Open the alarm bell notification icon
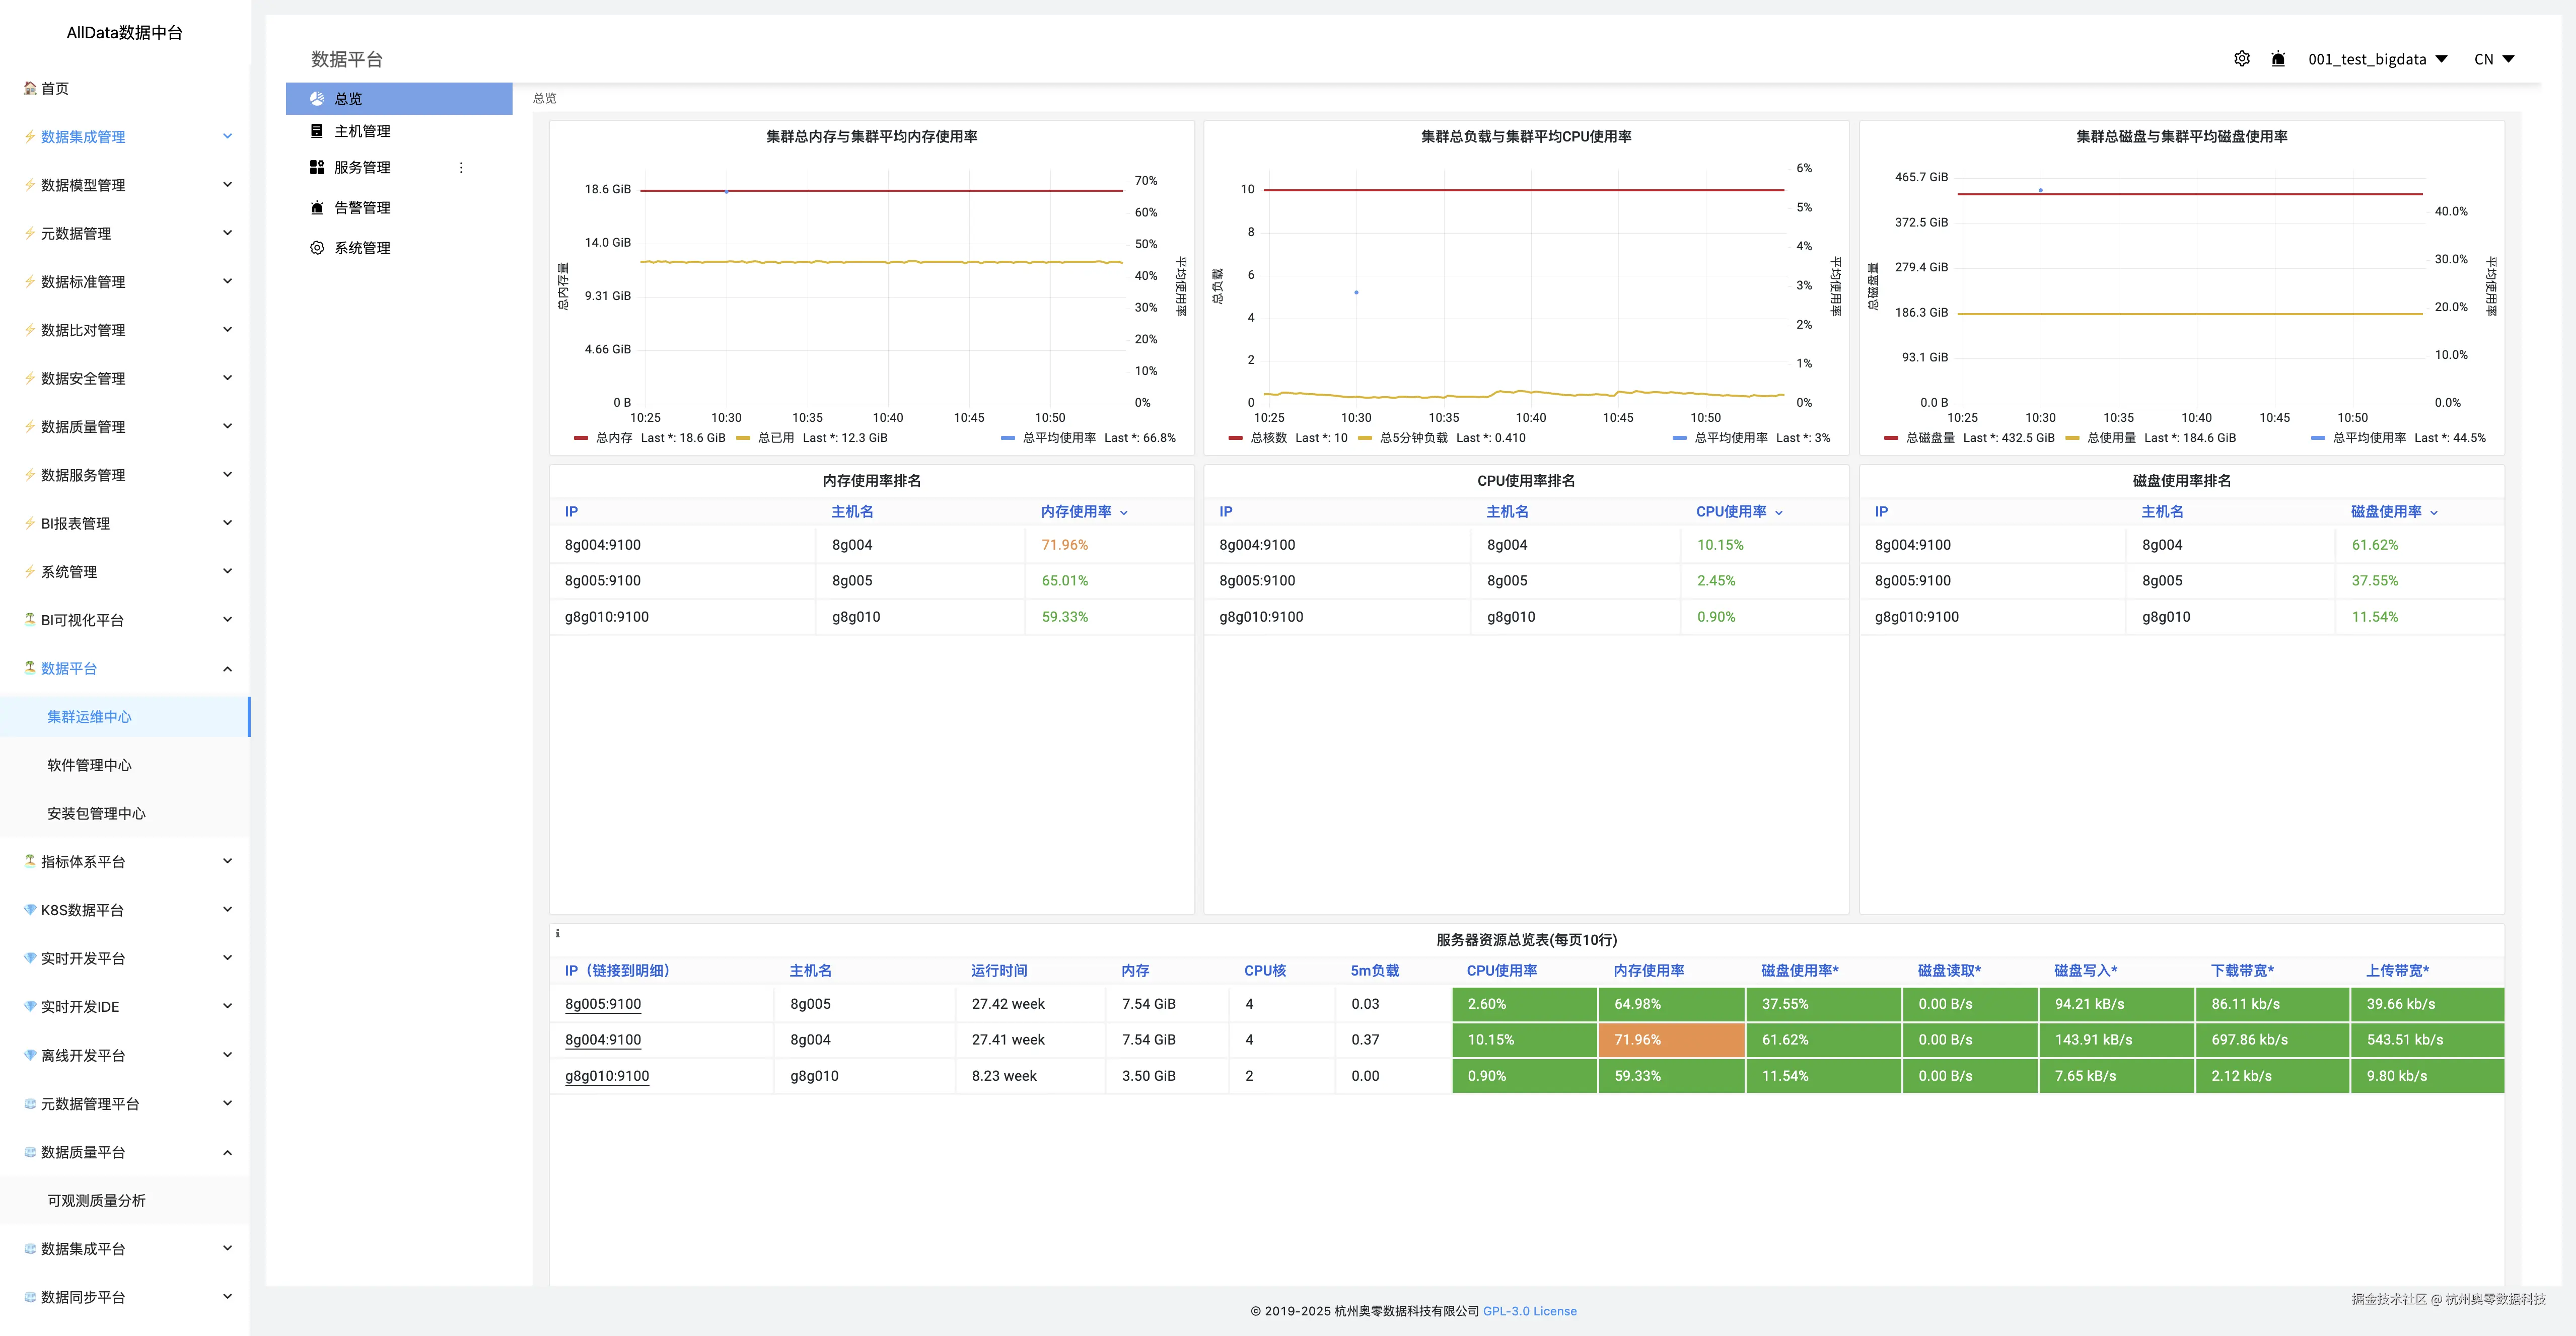This screenshot has width=2576, height=1336. [x=2278, y=59]
